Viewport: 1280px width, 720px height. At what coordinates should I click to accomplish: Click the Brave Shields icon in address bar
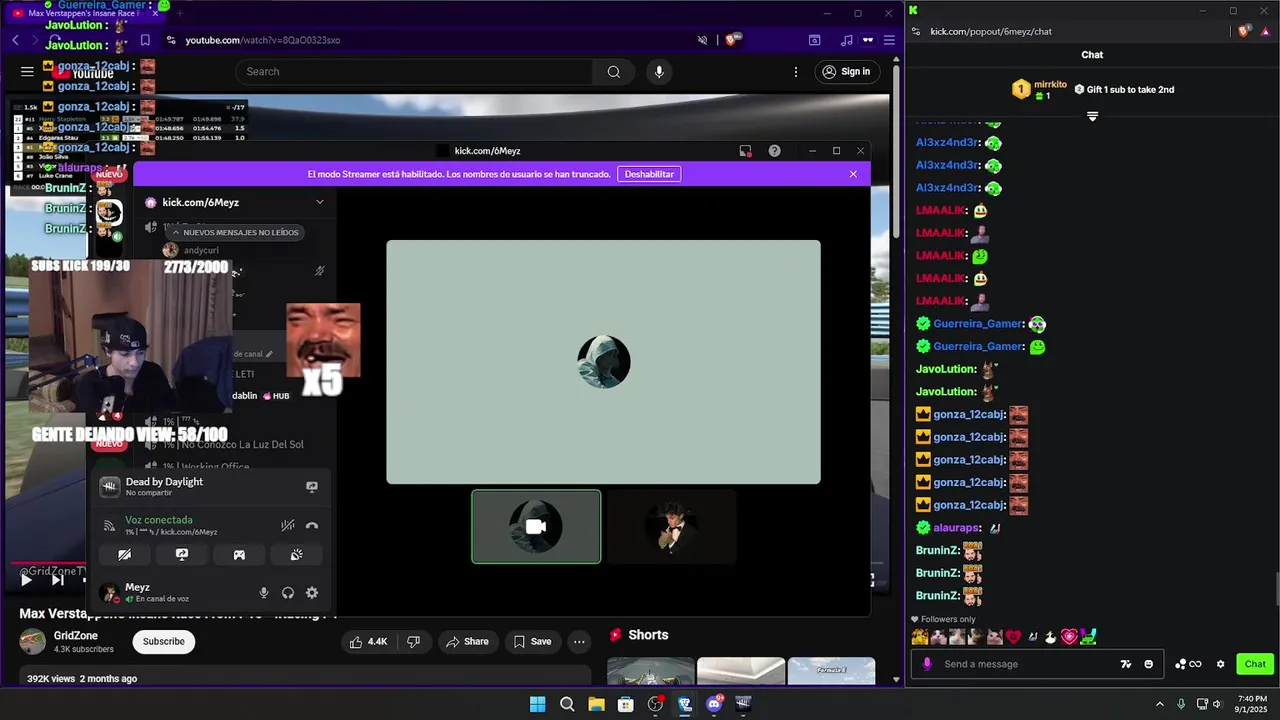click(x=732, y=40)
